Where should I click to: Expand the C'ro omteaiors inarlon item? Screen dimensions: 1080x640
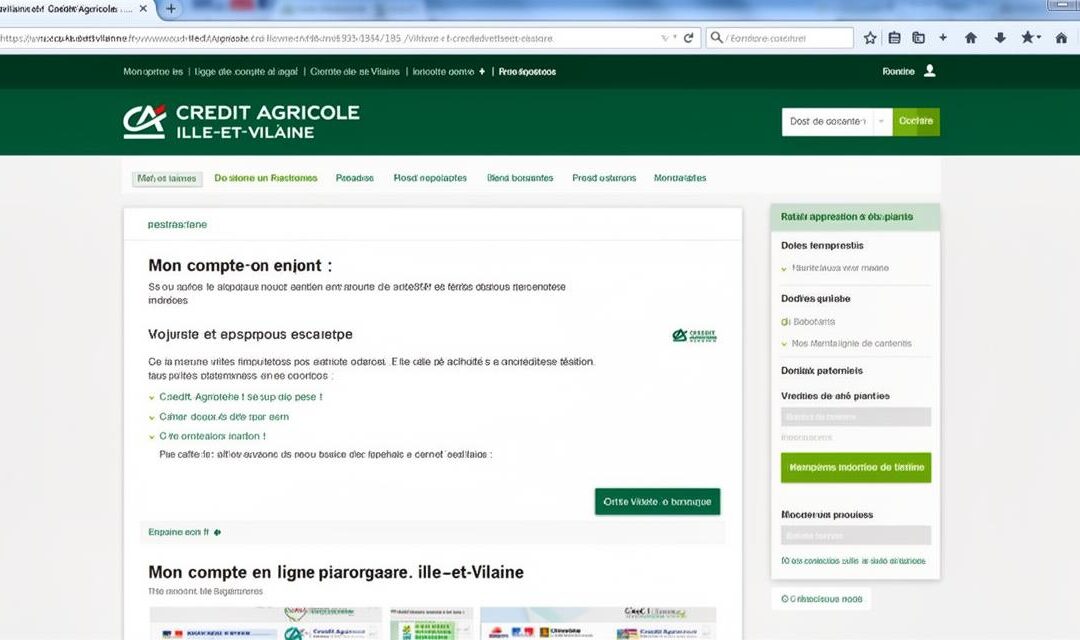pos(207,437)
